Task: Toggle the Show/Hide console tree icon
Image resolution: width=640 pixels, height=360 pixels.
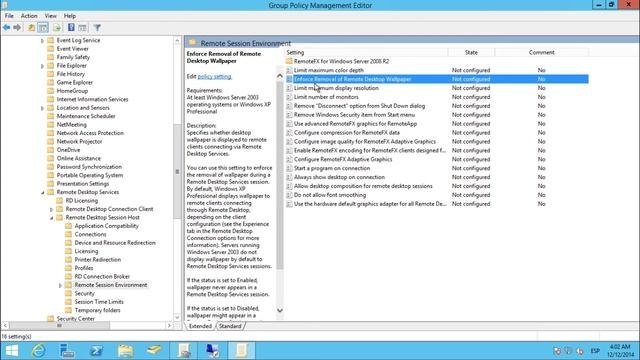Action: pyautogui.click(x=43, y=28)
